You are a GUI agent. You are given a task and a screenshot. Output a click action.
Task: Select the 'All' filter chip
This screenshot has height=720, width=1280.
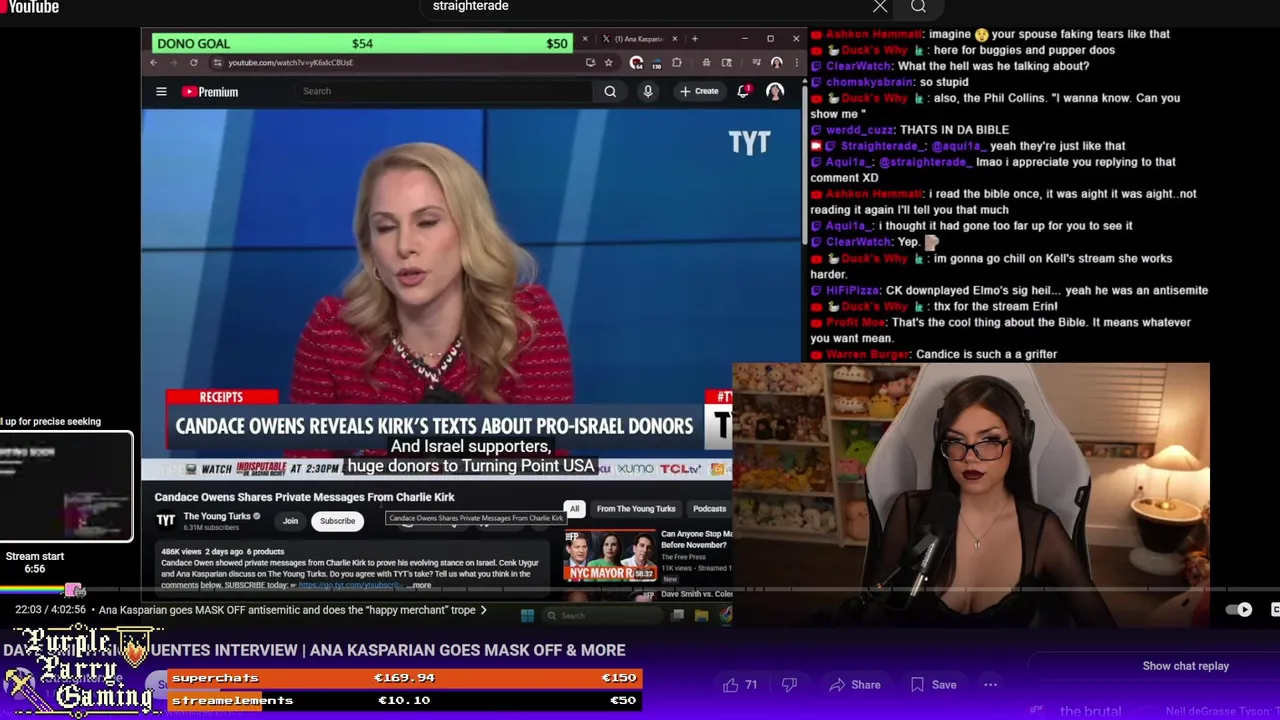574,509
